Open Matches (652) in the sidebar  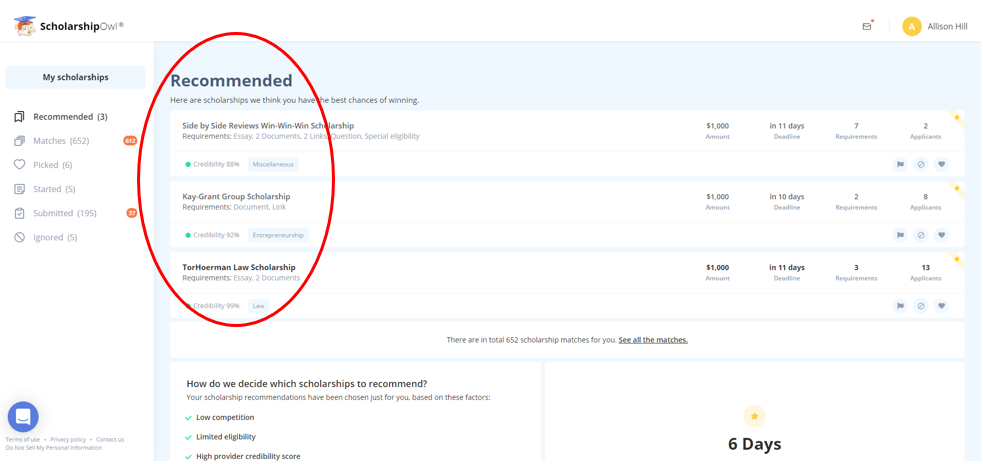click(x=61, y=141)
